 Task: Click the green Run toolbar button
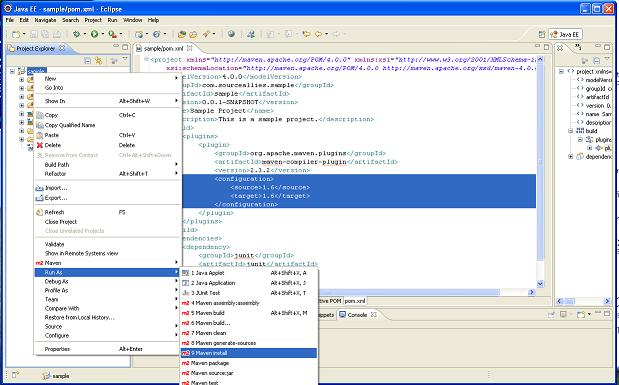click(x=94, y=34)
